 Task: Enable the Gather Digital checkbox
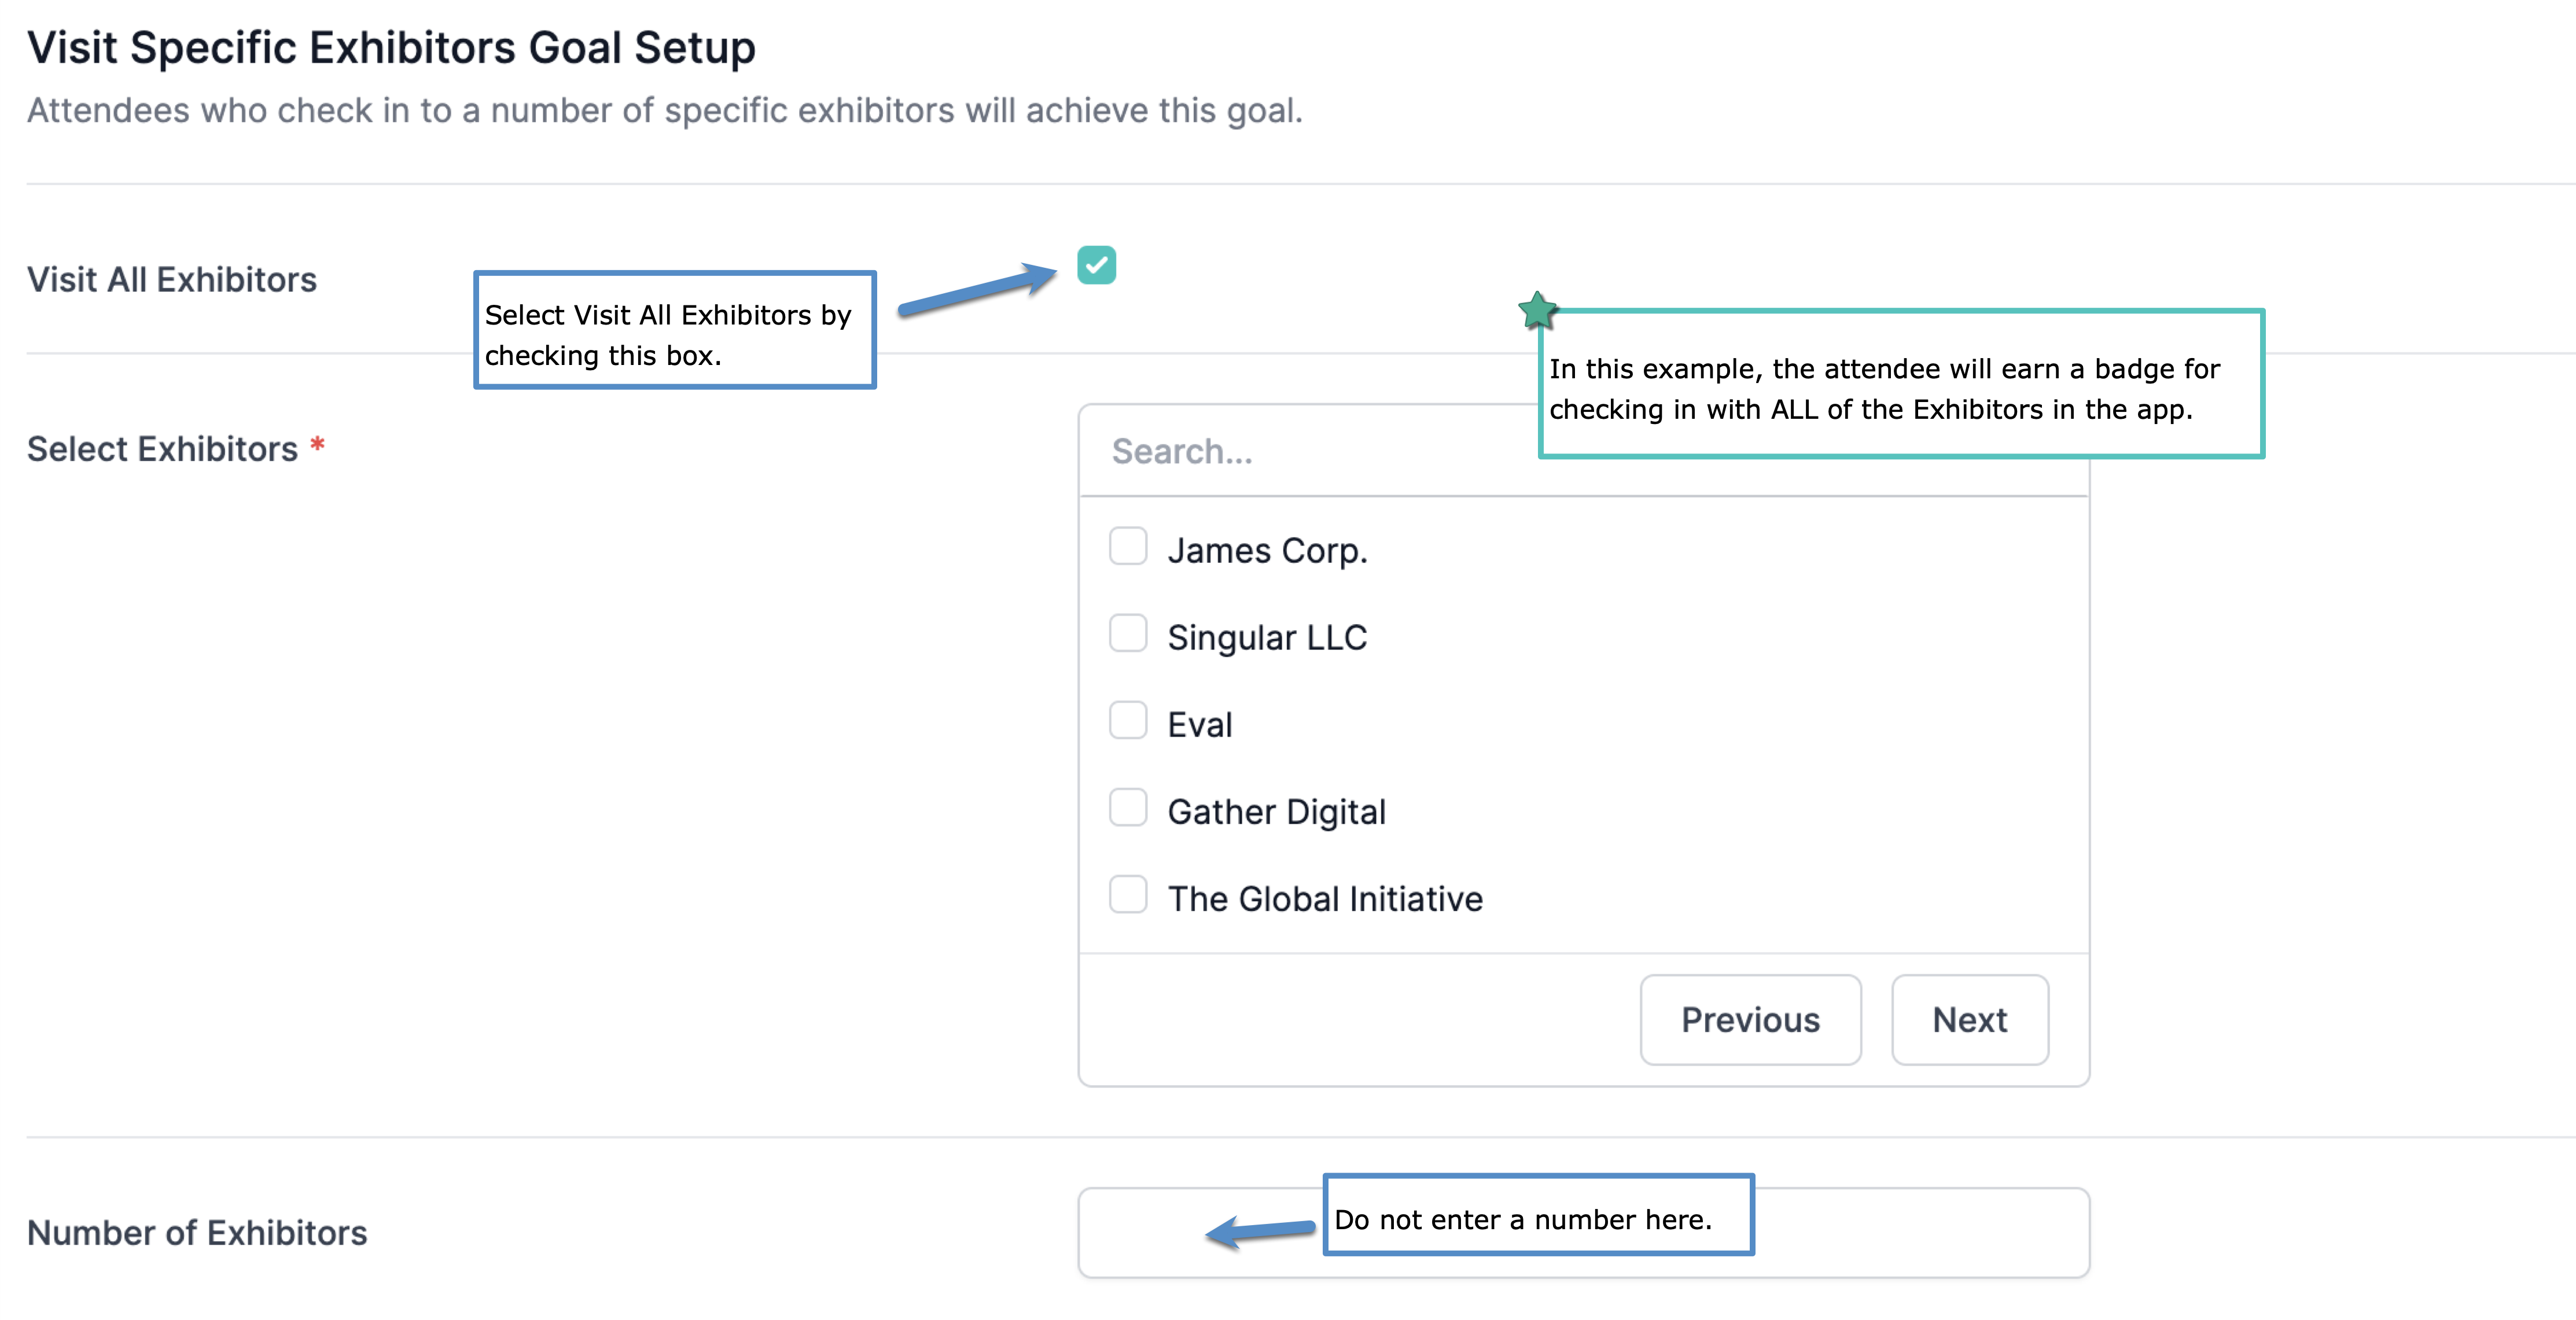coord(1128,807)
